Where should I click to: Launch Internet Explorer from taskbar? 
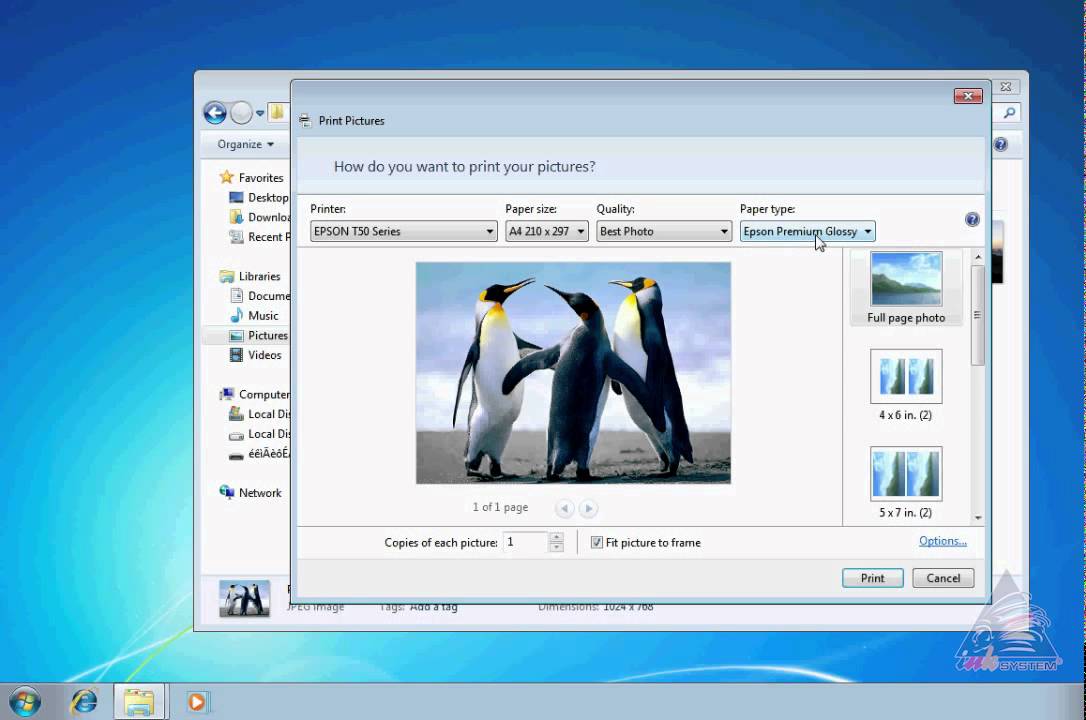[x=84, y=702]
